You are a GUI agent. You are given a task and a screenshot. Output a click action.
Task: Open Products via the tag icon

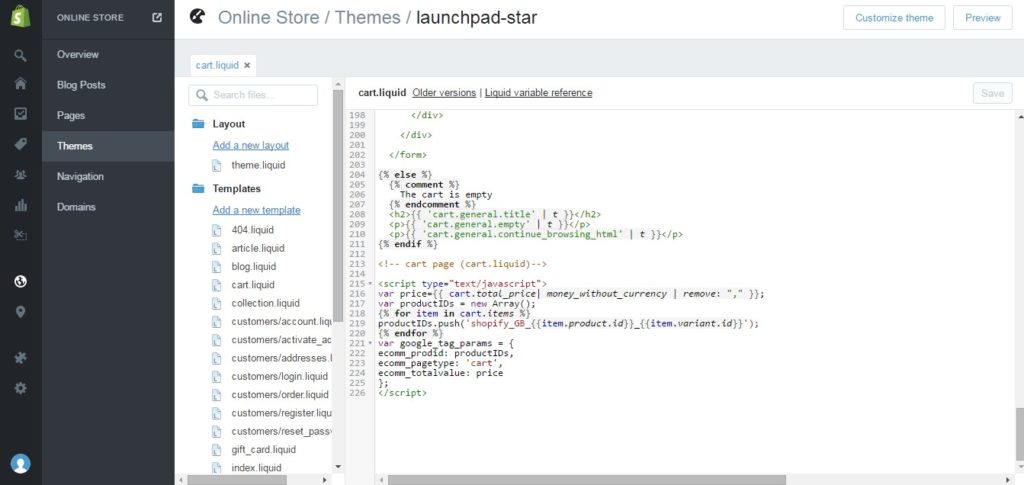(x=20, y=144)
